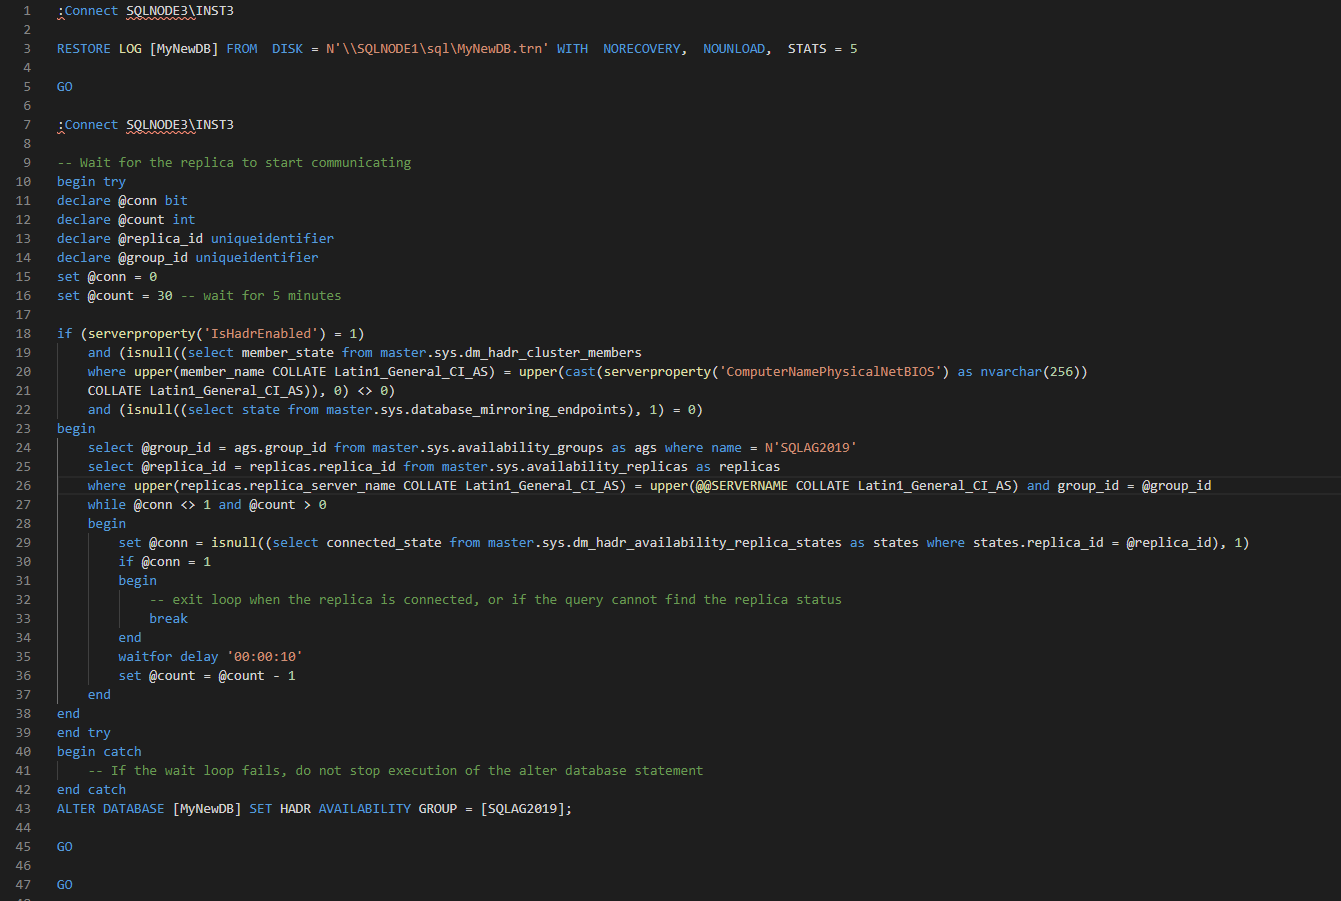
Task: Click the 'Wait for the replica to start communicating' comment
Action: coord(234,162)
